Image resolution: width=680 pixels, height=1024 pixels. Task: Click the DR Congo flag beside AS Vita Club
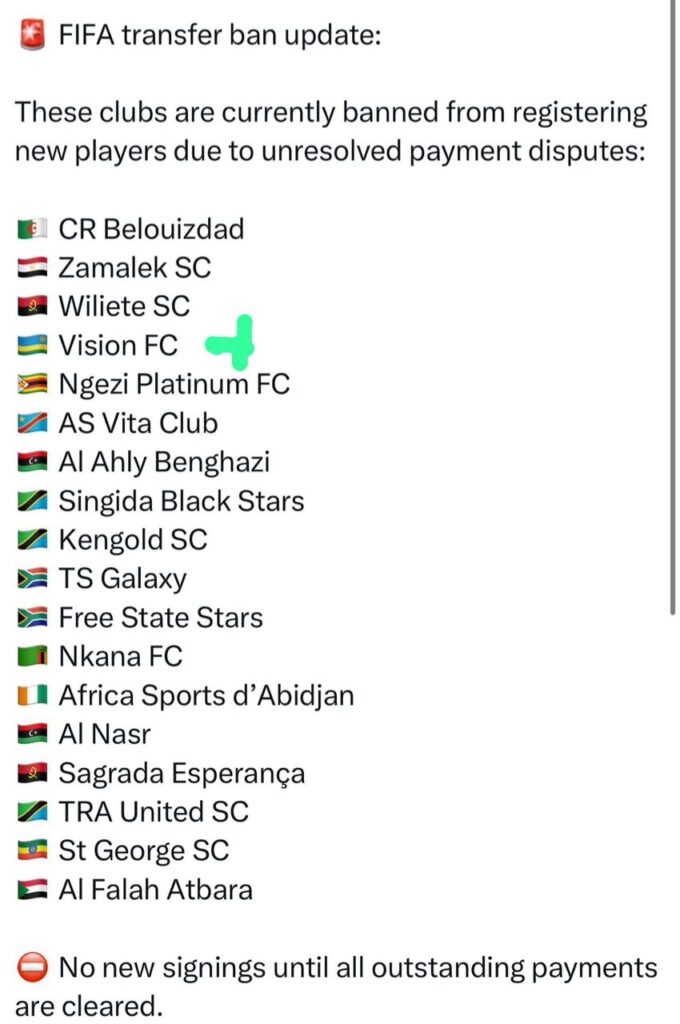pos(32,424)
